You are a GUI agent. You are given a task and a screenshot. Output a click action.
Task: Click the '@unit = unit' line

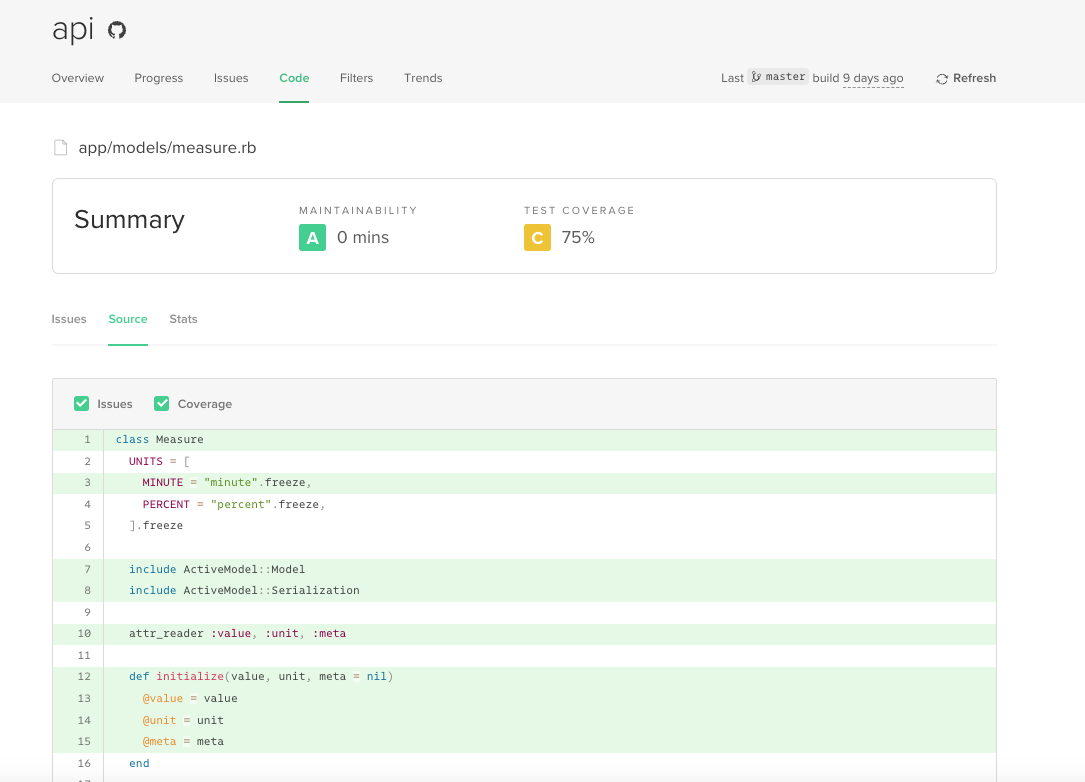tap(183, 720)
